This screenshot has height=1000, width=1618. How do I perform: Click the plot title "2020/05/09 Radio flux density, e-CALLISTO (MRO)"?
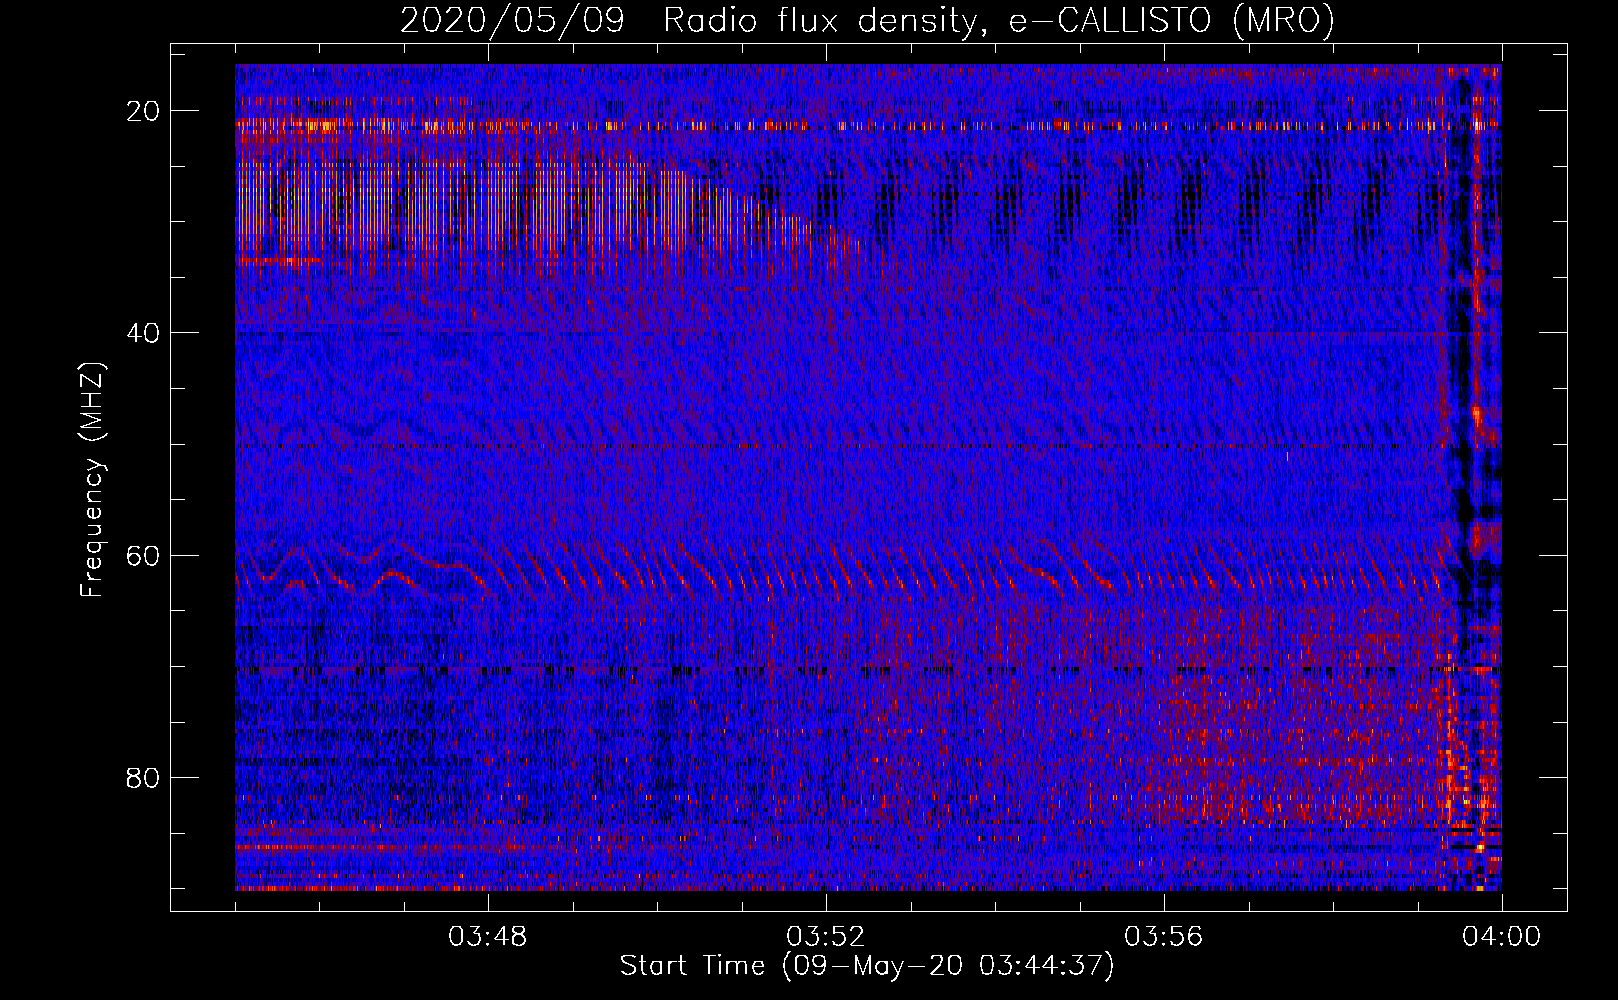(x=867, y=21)
